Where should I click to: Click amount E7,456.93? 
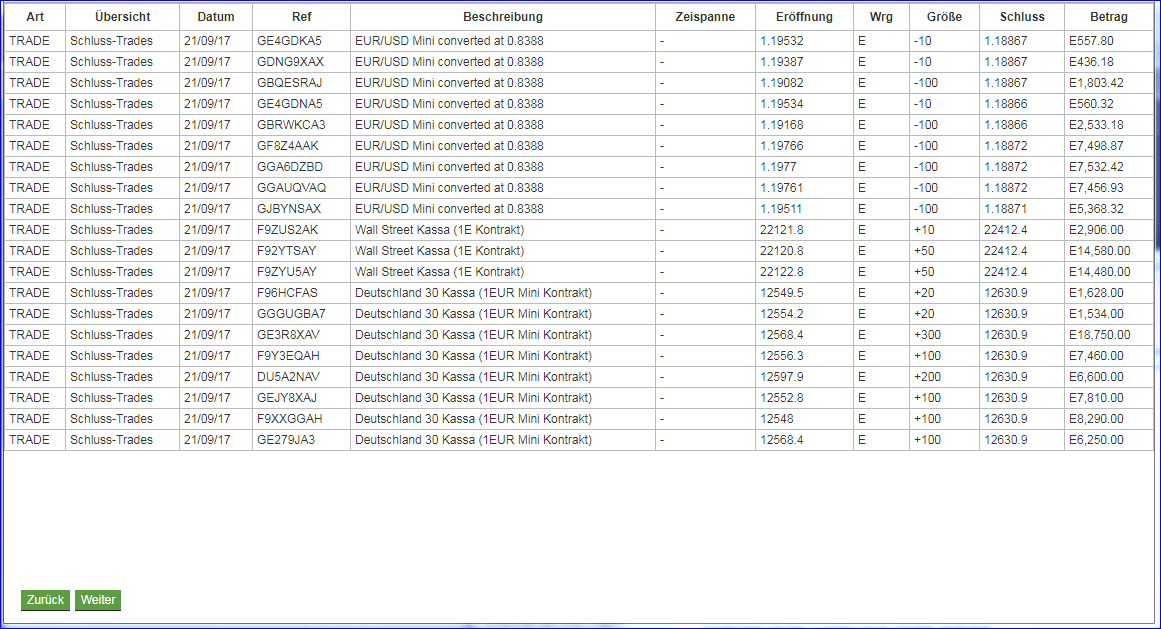click(x=1096, y=188)
